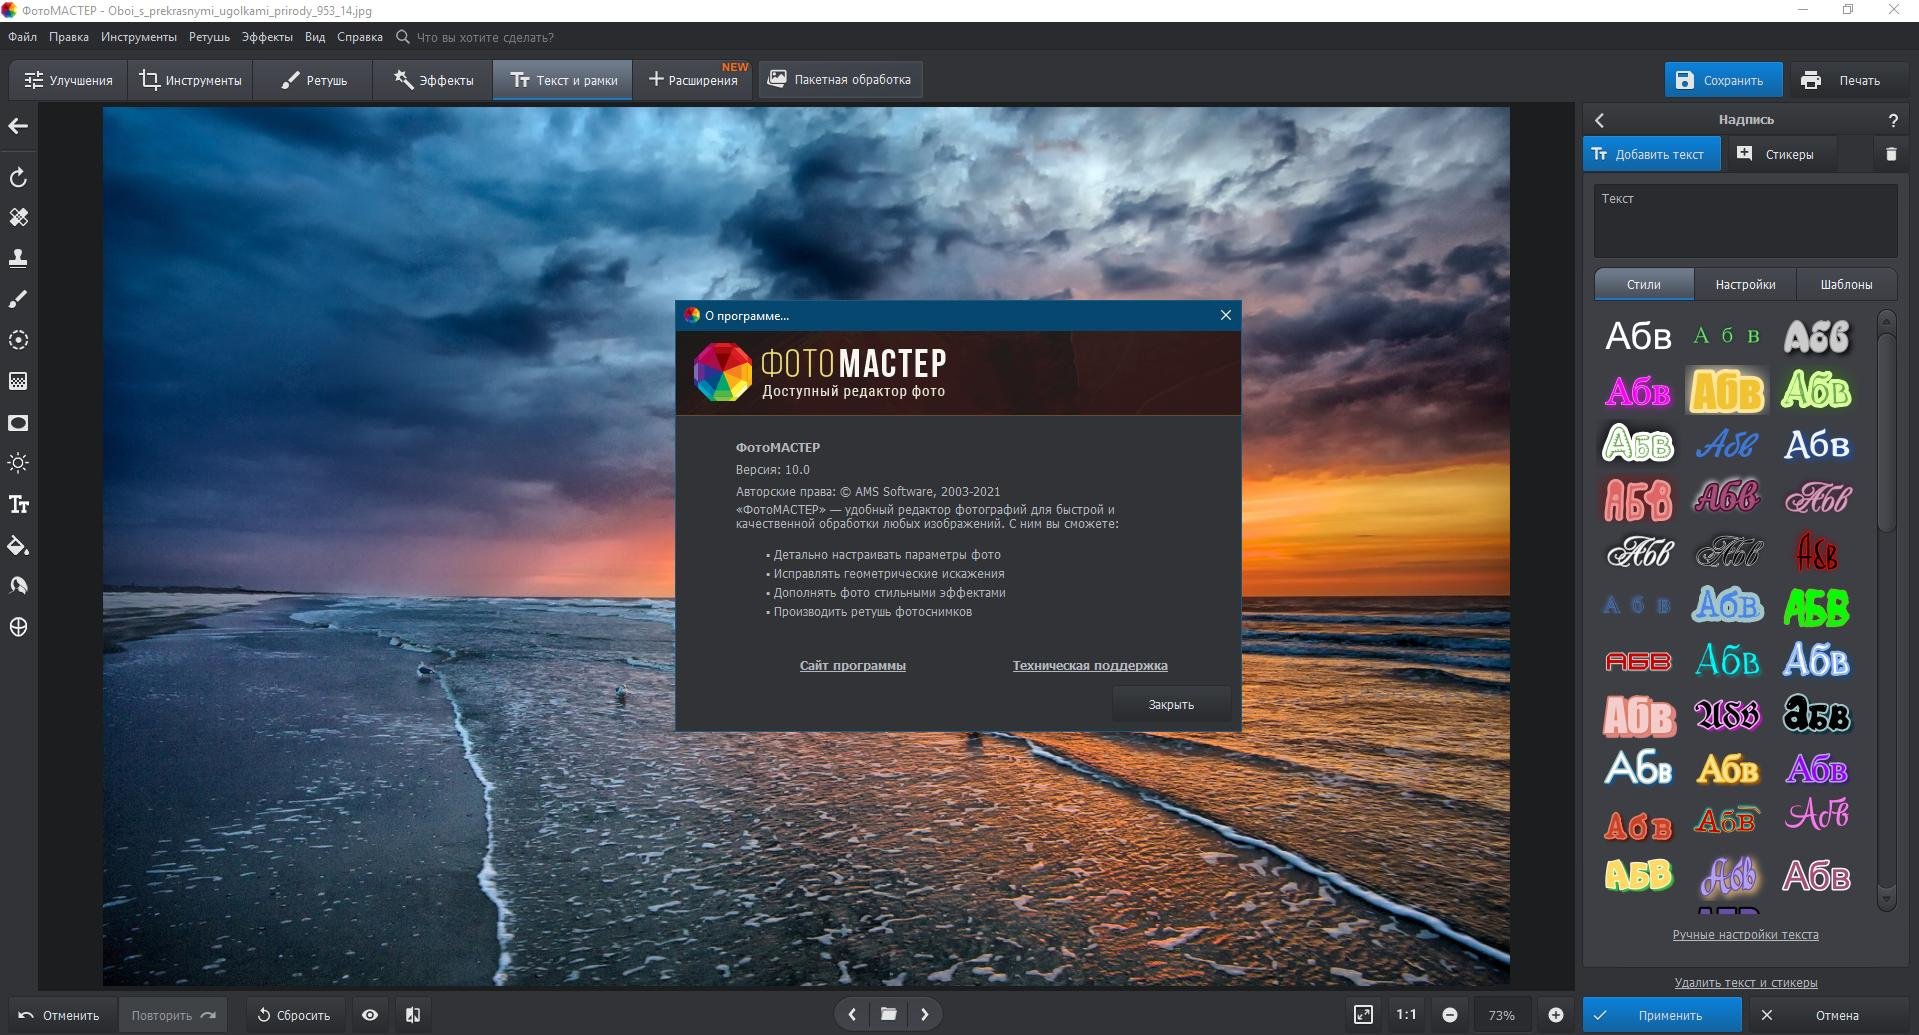Toggle the before/after comparison view
Viewport: 1919px width, 1035px height.
412,1014
